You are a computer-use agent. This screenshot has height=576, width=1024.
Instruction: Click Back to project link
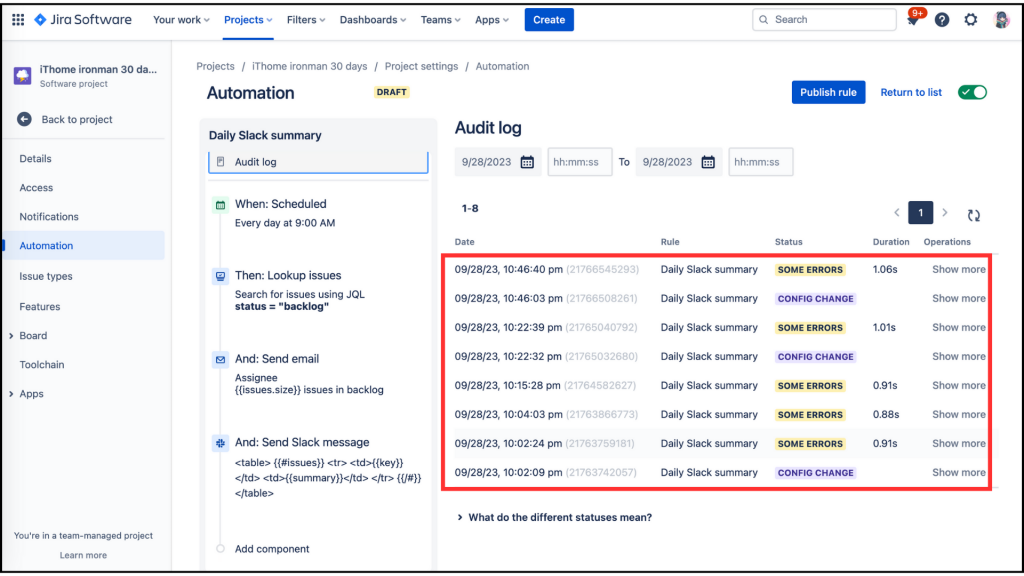click(x=77, y=120)
